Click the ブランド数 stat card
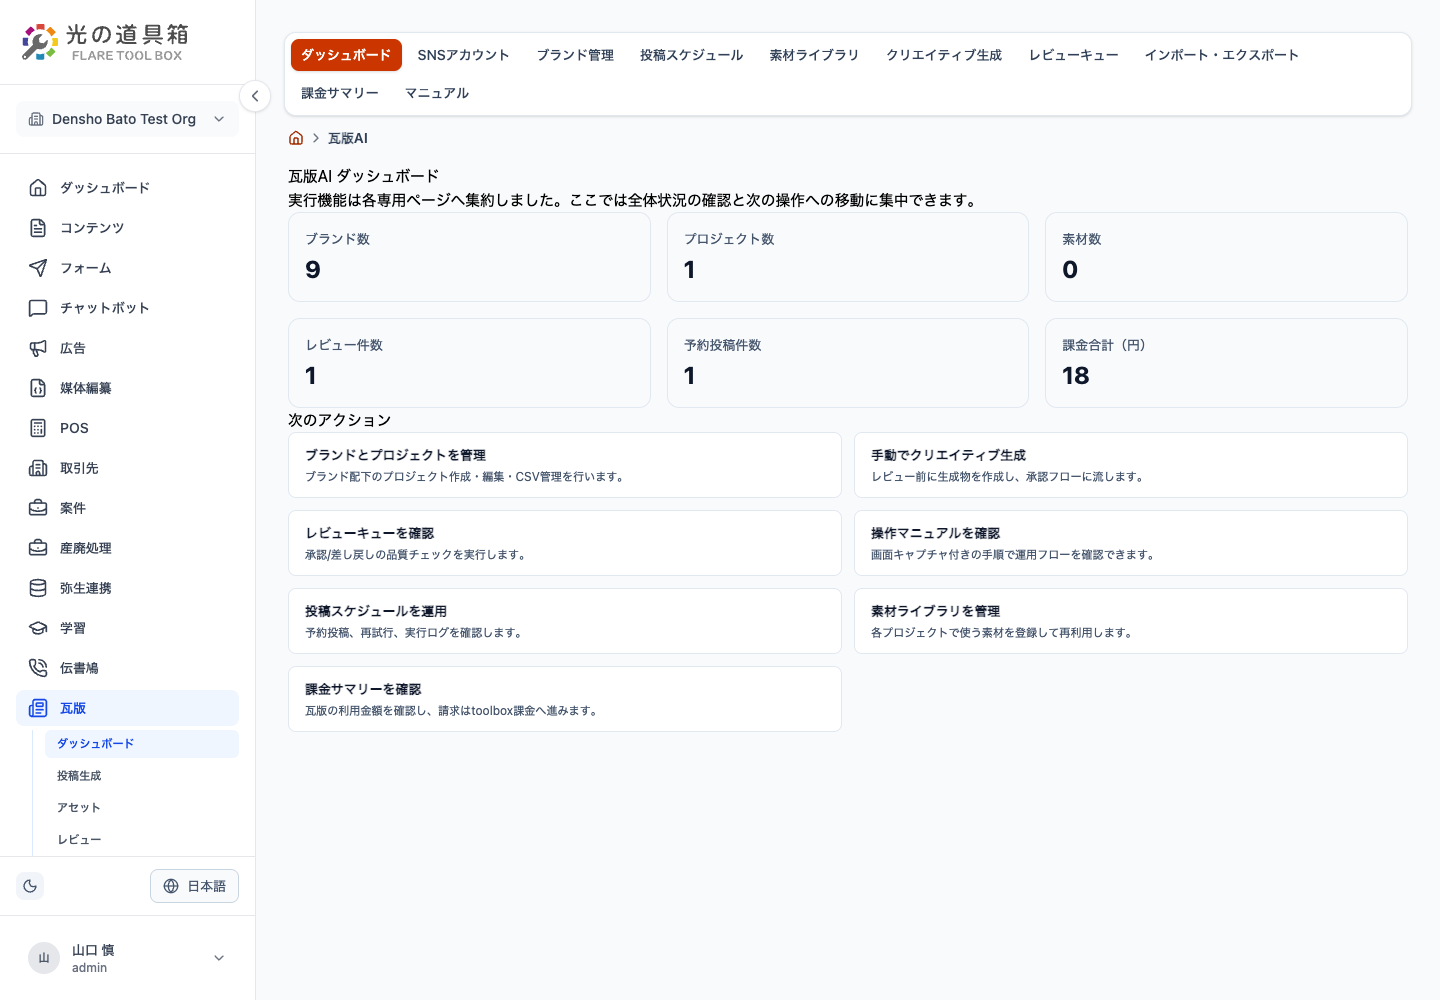This screenshot has width=1440, height=1000. pyautogui.click(x=469, y=257)
